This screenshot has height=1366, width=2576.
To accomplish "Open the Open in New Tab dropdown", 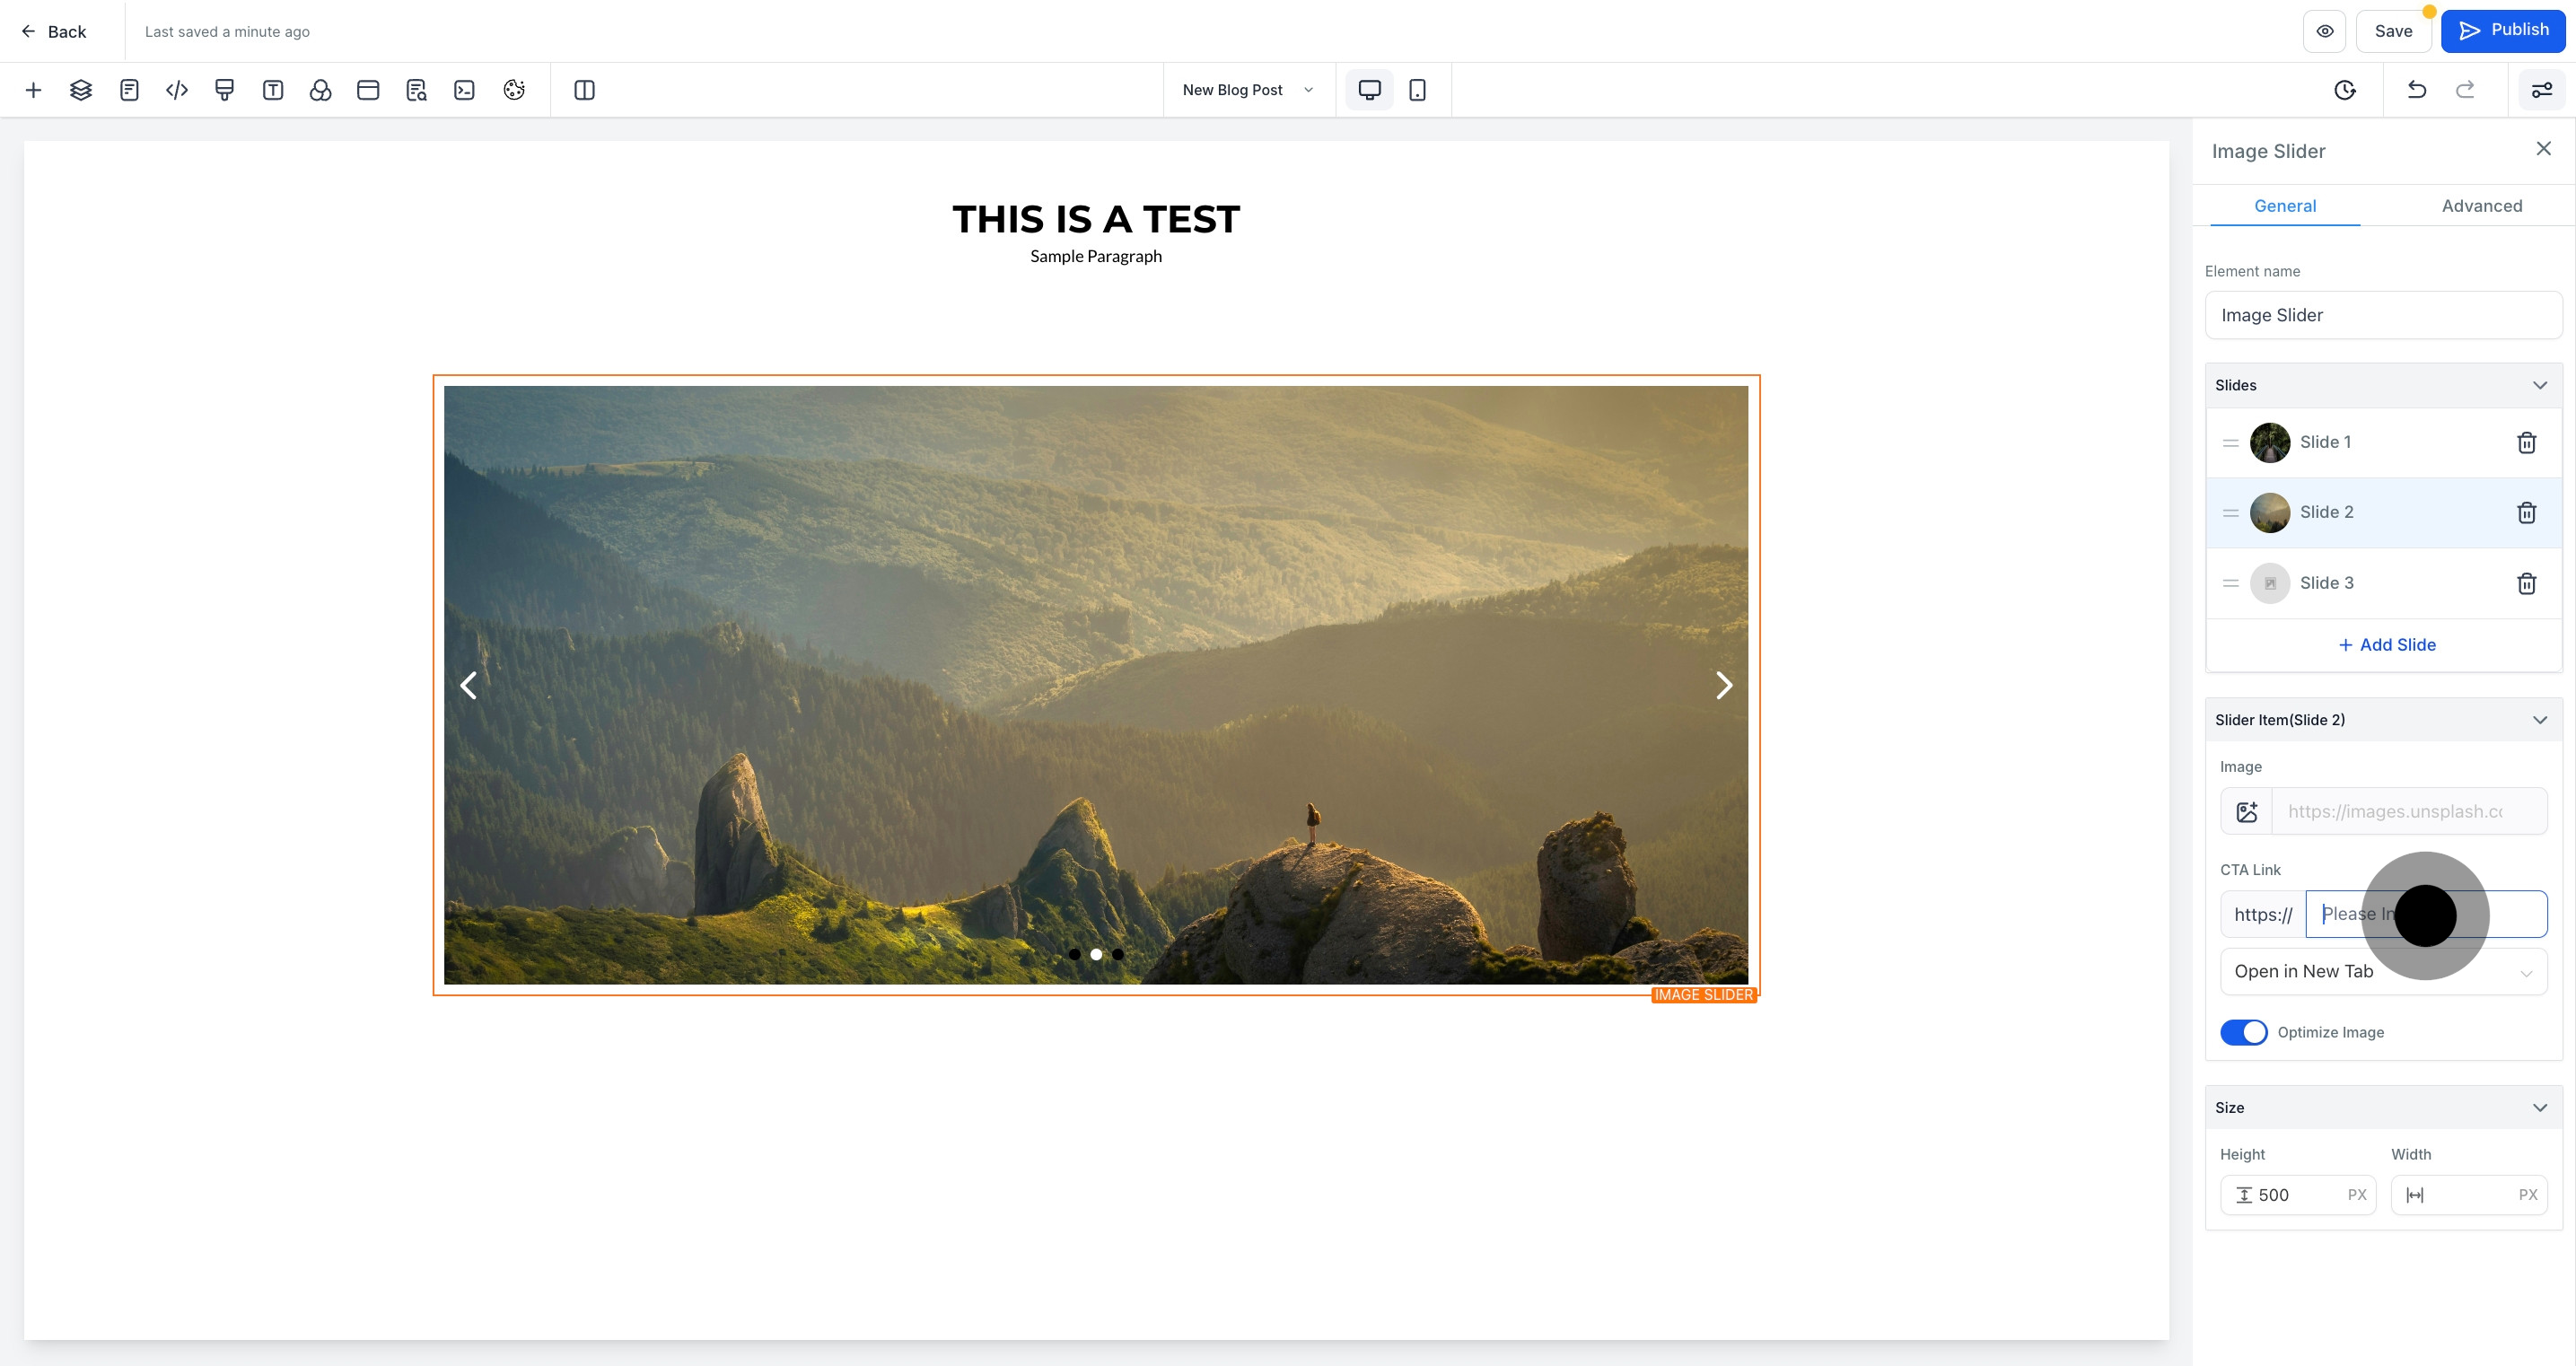I will click(x=2383, y=971).
